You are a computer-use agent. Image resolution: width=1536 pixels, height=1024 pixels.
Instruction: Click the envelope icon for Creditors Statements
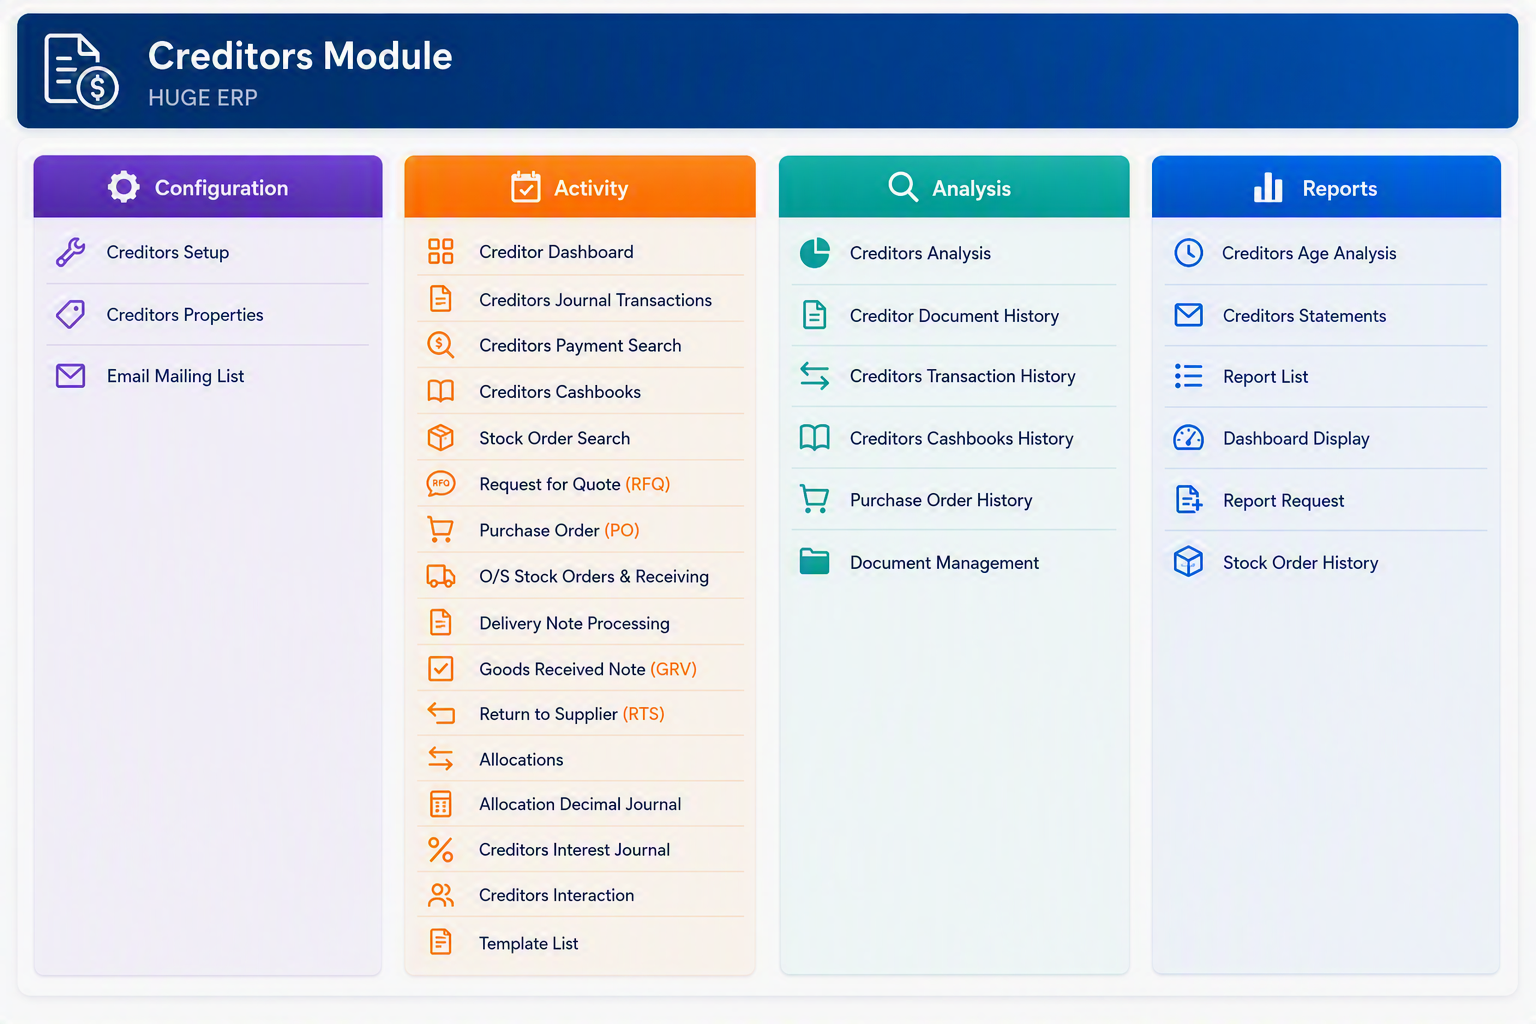coord(1188,315)
